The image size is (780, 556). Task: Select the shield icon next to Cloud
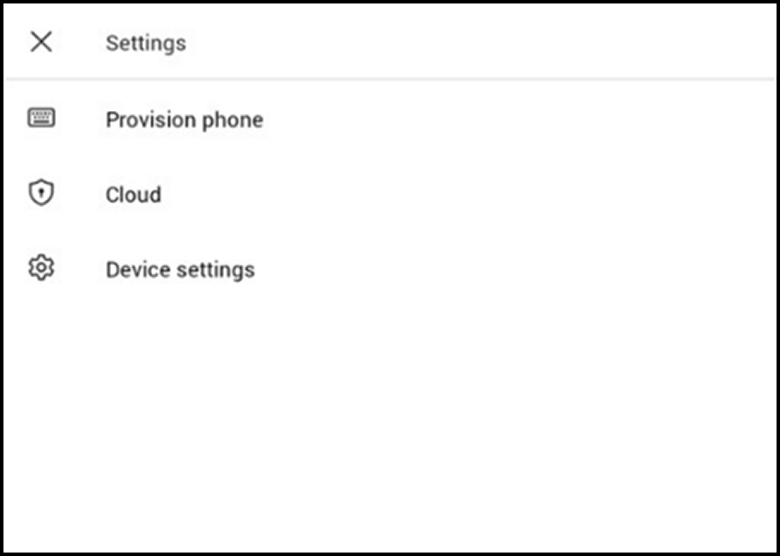[41, 194]
